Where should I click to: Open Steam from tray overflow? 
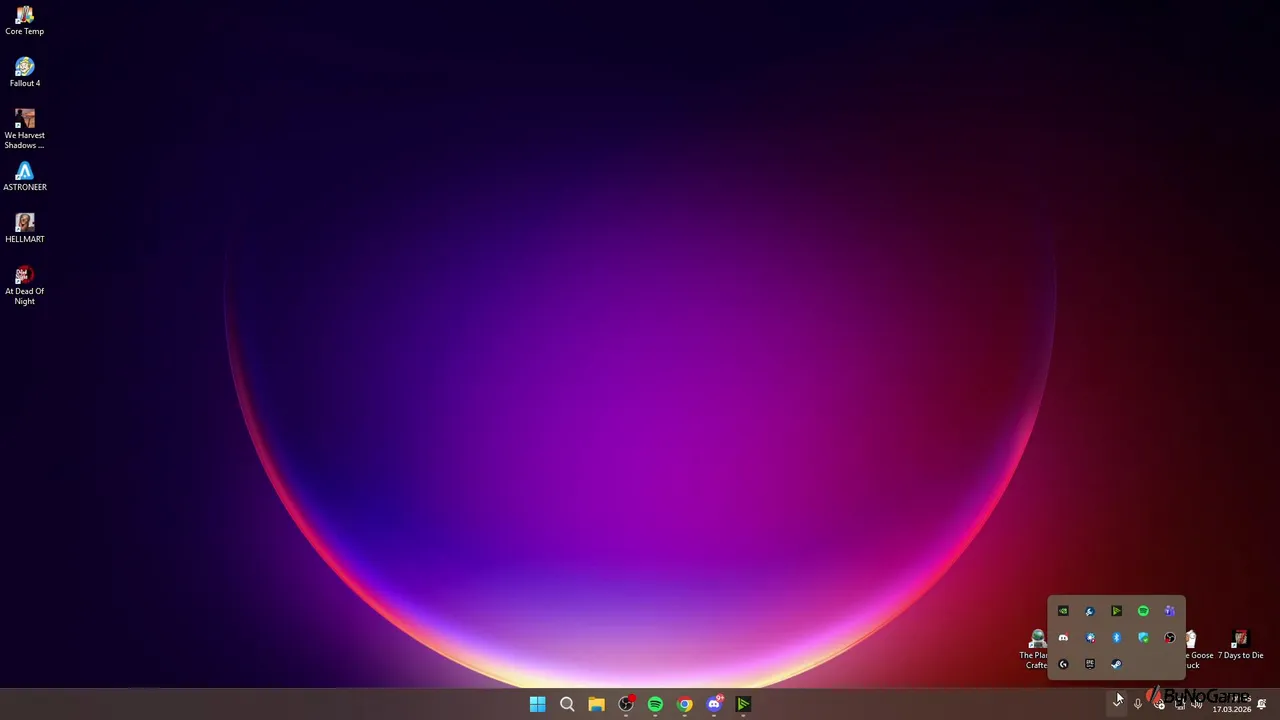(x=1116, y=664)
